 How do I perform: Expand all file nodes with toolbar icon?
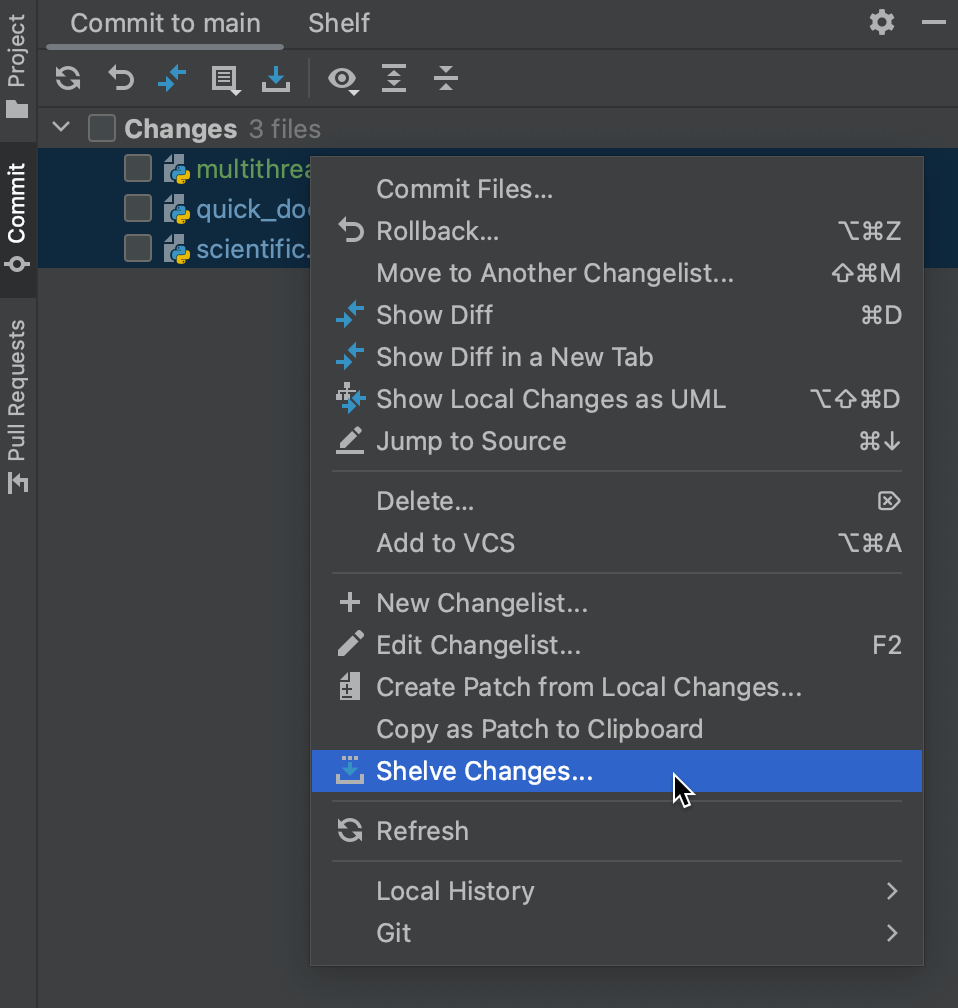point(393,79)
